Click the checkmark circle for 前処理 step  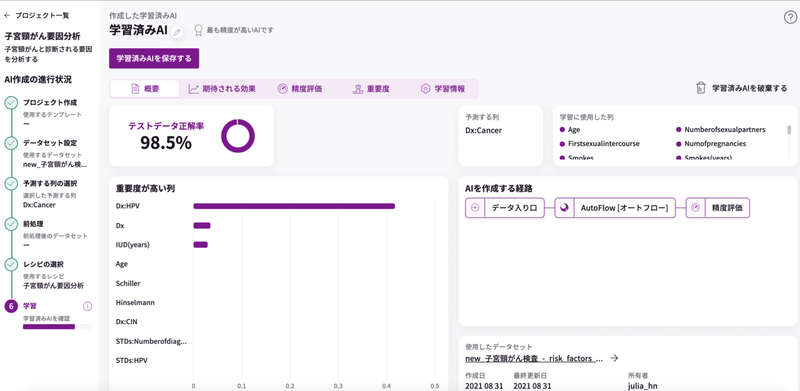(x=11, y=224)
